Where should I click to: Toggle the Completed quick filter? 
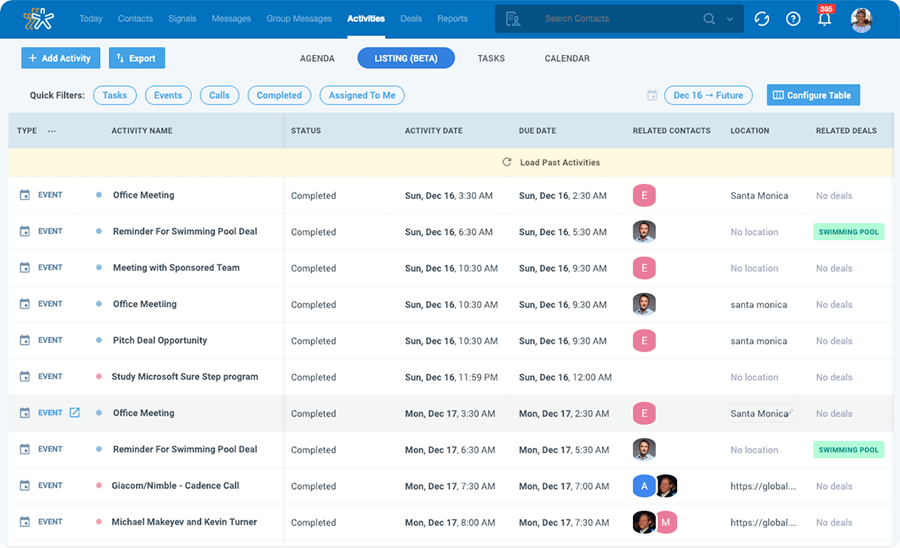(x=279, y=95)
